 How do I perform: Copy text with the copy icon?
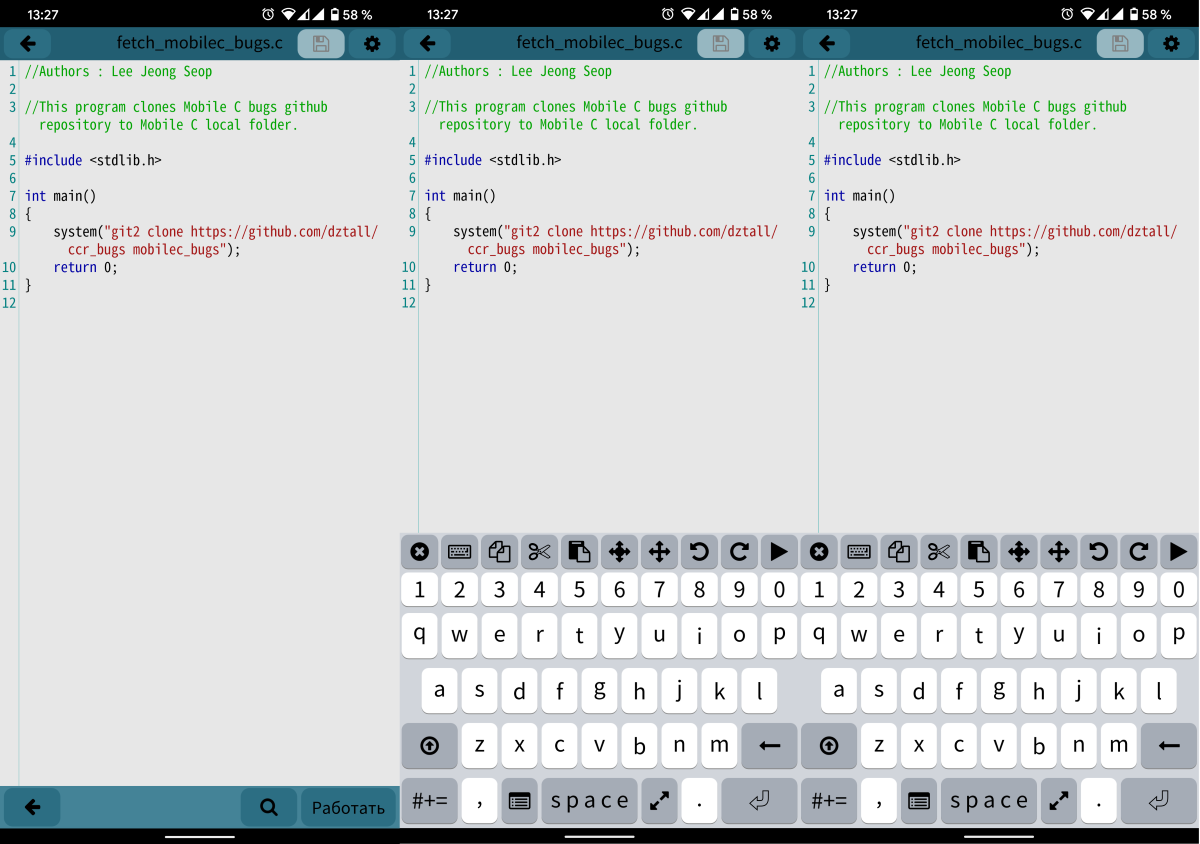(x=499, y=551)
